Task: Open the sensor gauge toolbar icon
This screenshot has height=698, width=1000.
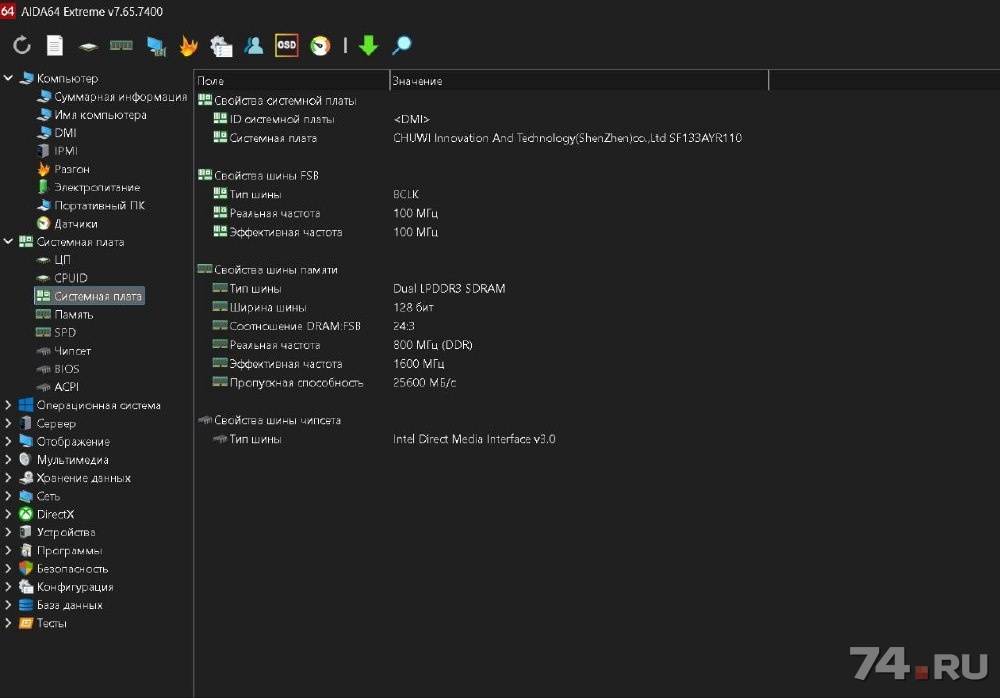Action: tap(320, 46)
